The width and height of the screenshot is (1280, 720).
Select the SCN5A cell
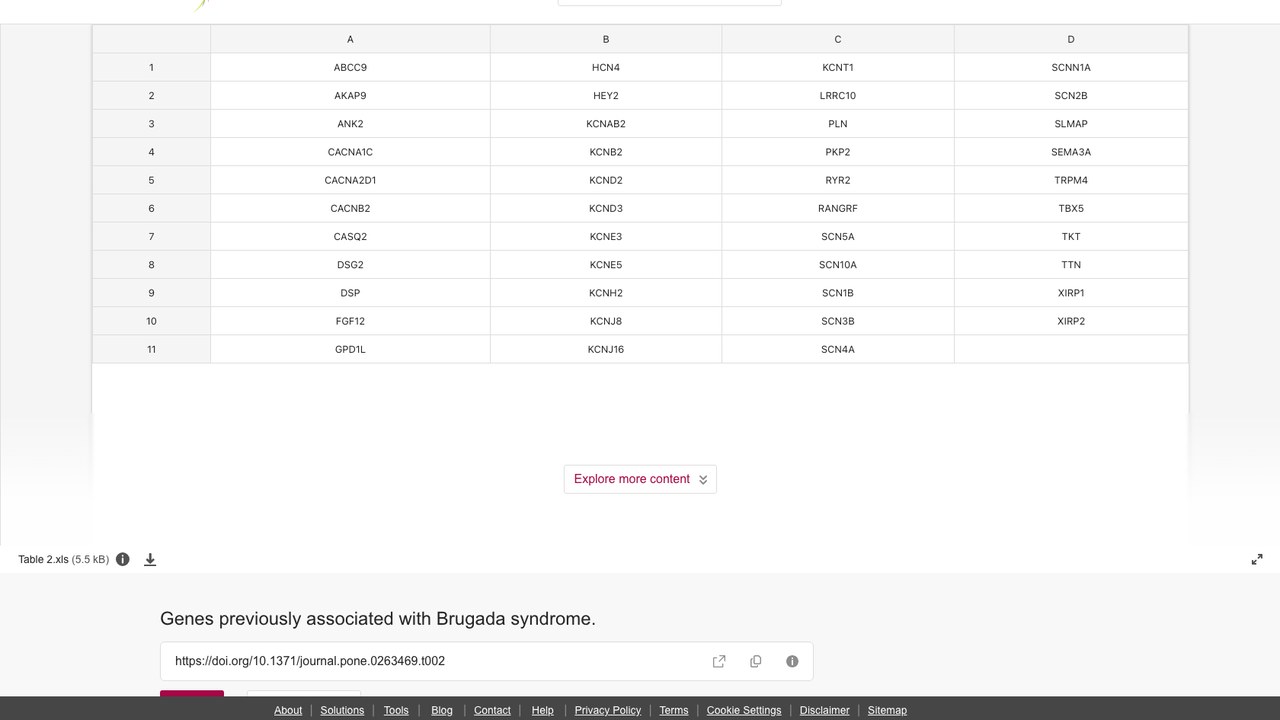[x=838, y=237]
